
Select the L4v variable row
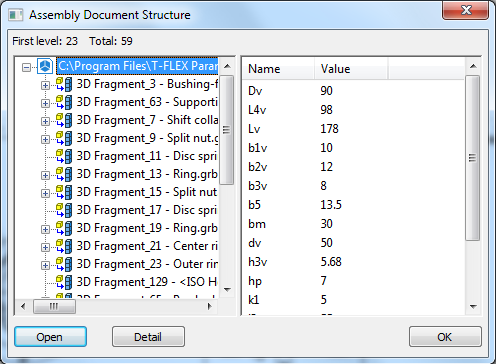pos(353,110)
